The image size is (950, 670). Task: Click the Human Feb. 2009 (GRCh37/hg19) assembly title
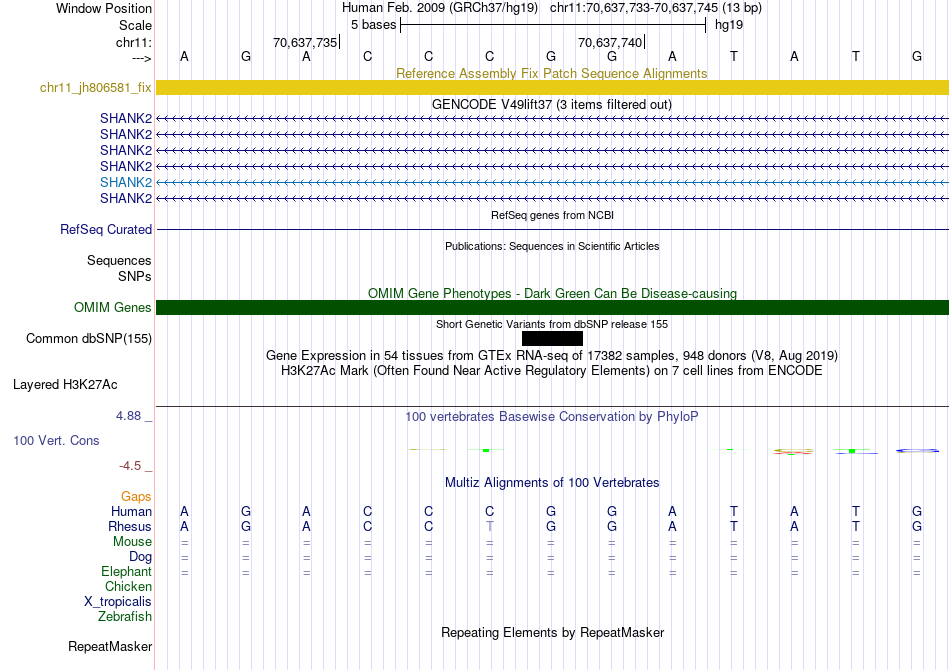[x=440, y=8]
